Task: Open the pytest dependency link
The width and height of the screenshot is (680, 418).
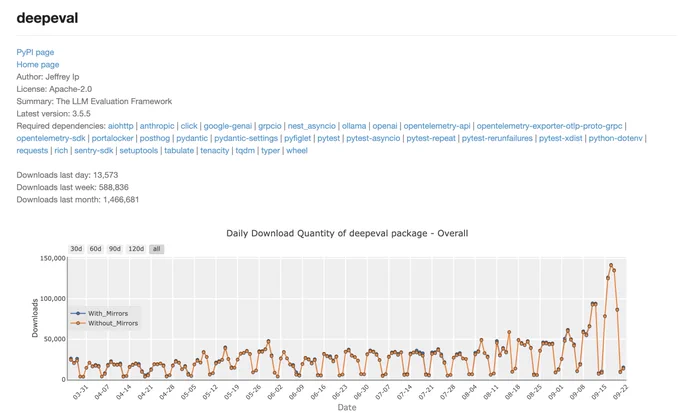Action: 329,138
